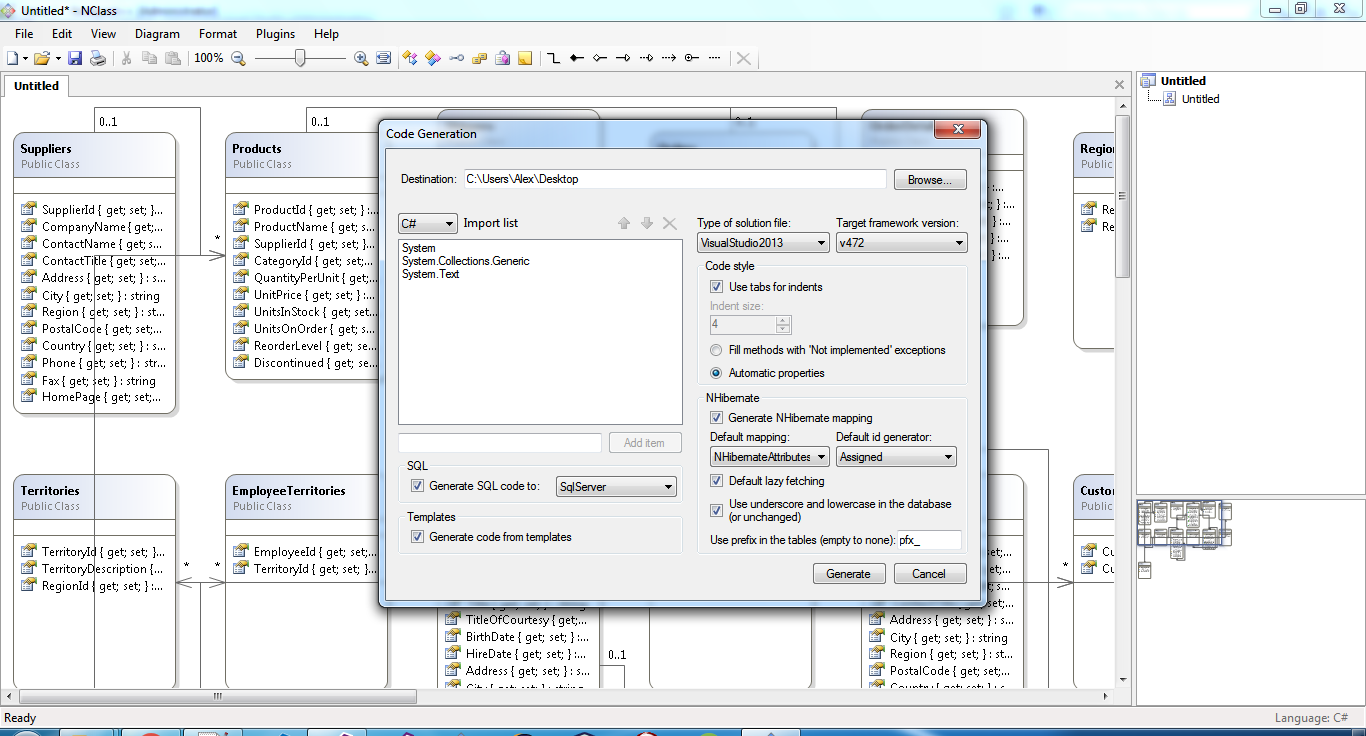Screen dimensions: 1366x736
Task: Select the Aggregation hollow-diamond tool
Action: (x=599, y=58)
